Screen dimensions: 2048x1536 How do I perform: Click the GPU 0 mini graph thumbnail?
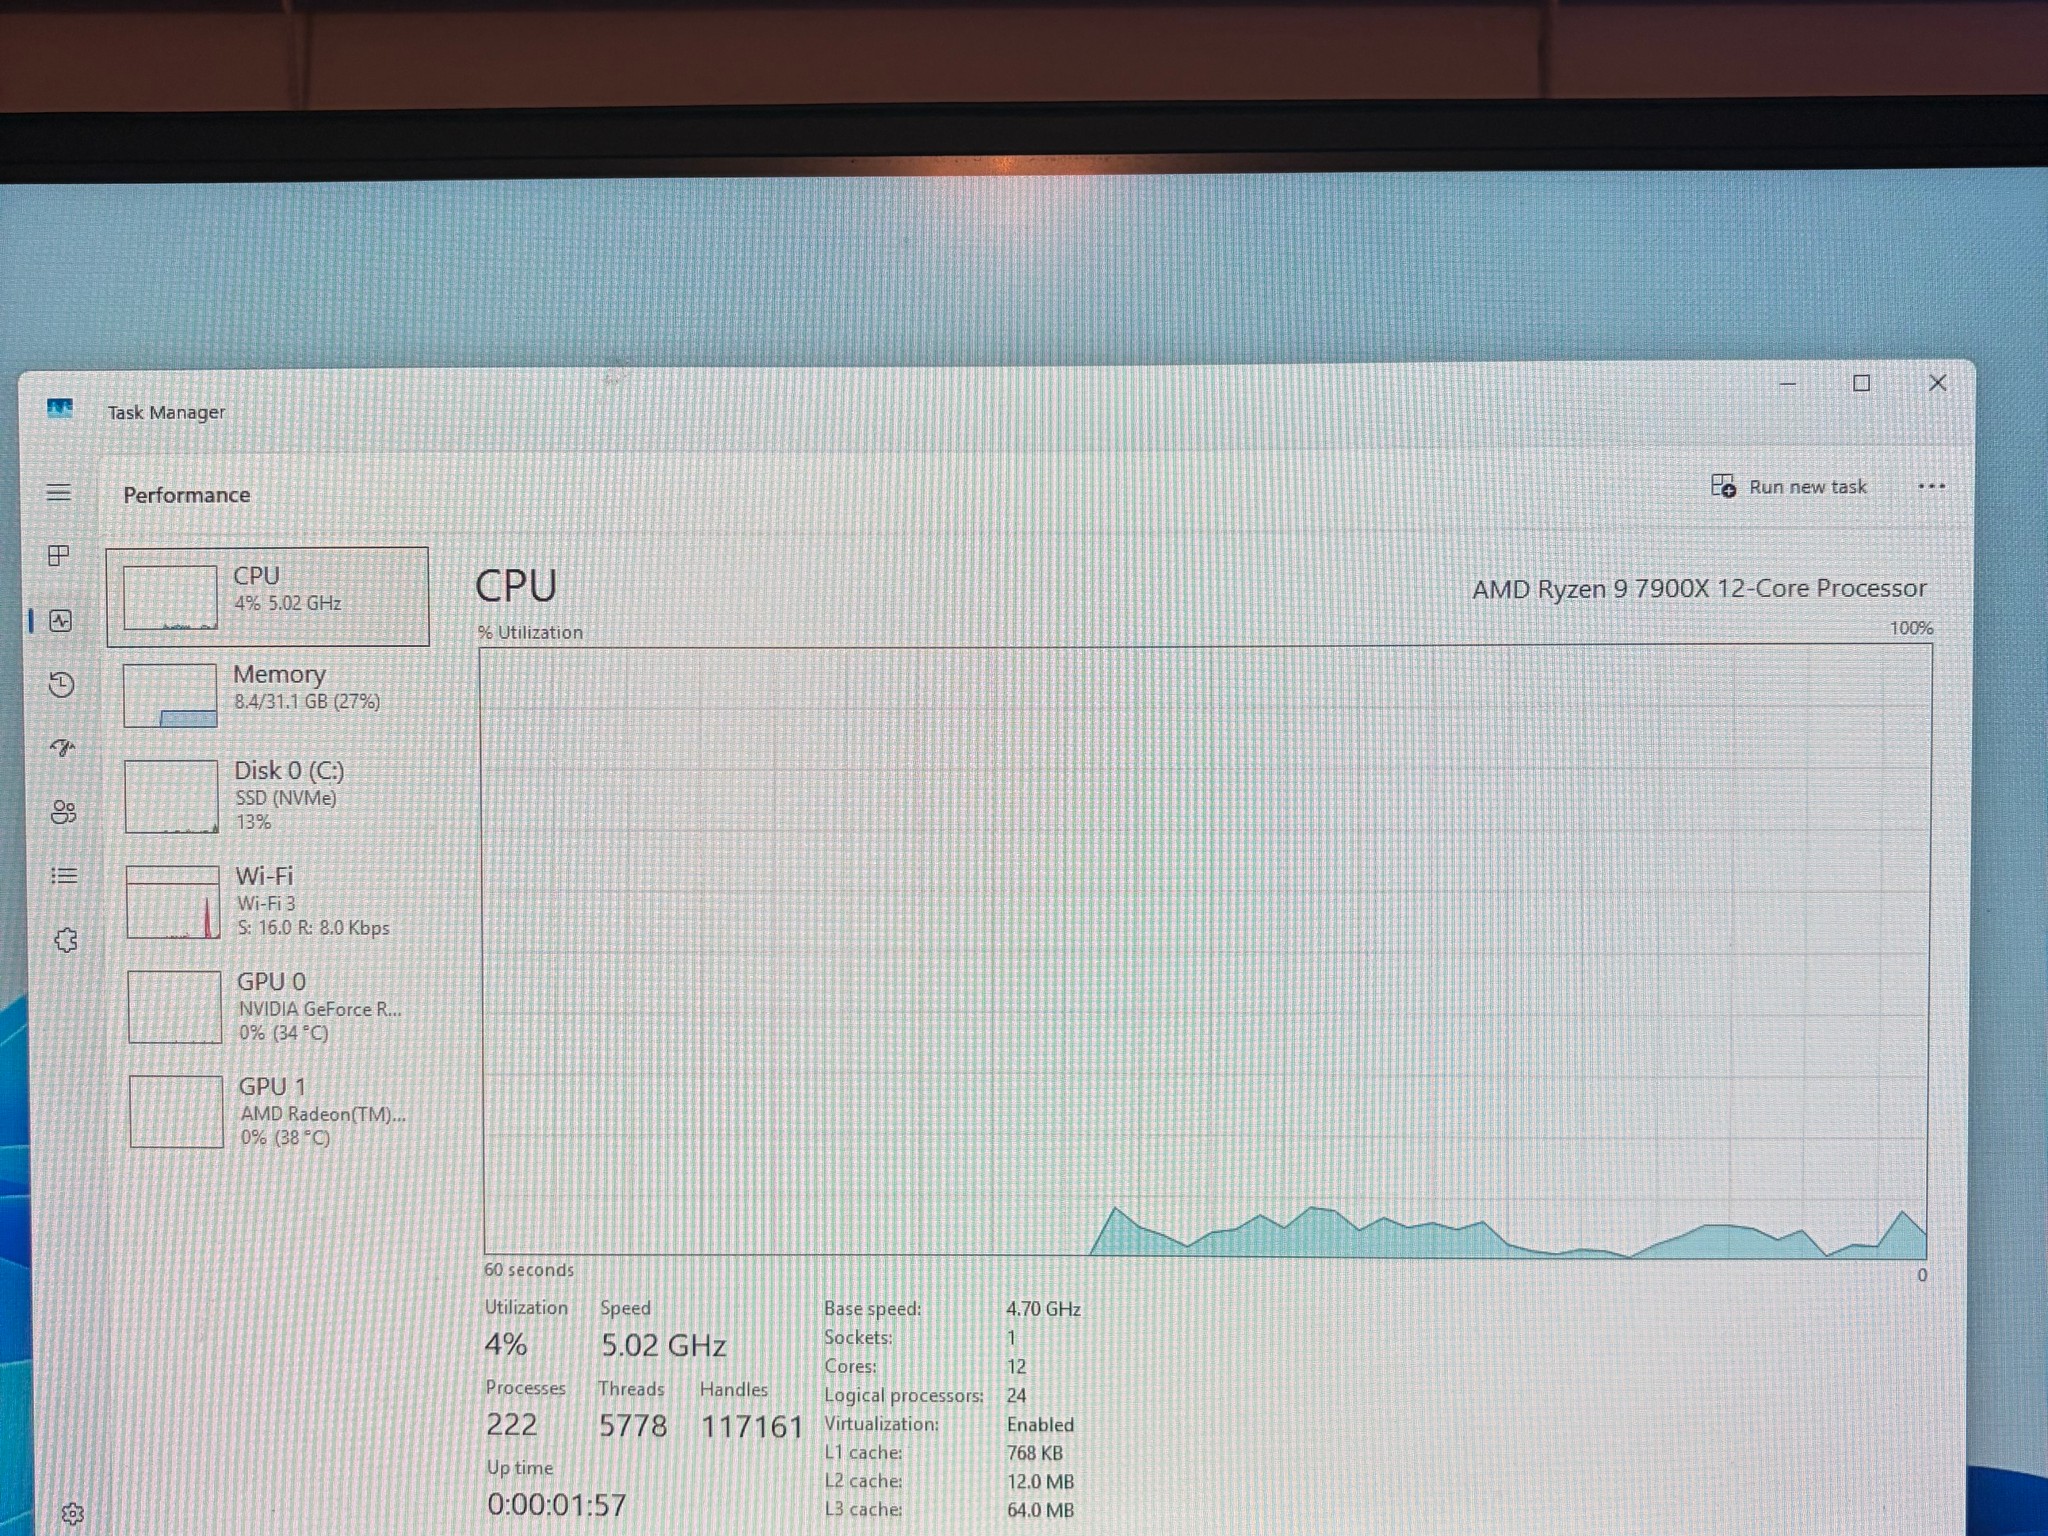click(175, 1007)
